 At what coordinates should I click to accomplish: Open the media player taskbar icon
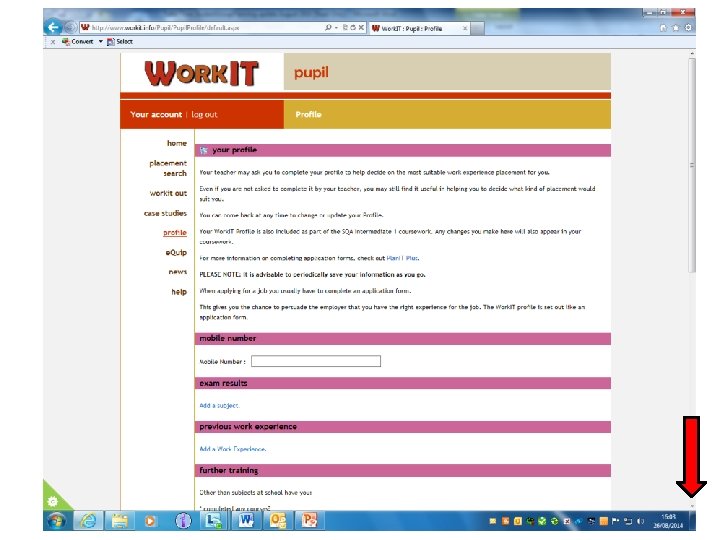point(151,521)
